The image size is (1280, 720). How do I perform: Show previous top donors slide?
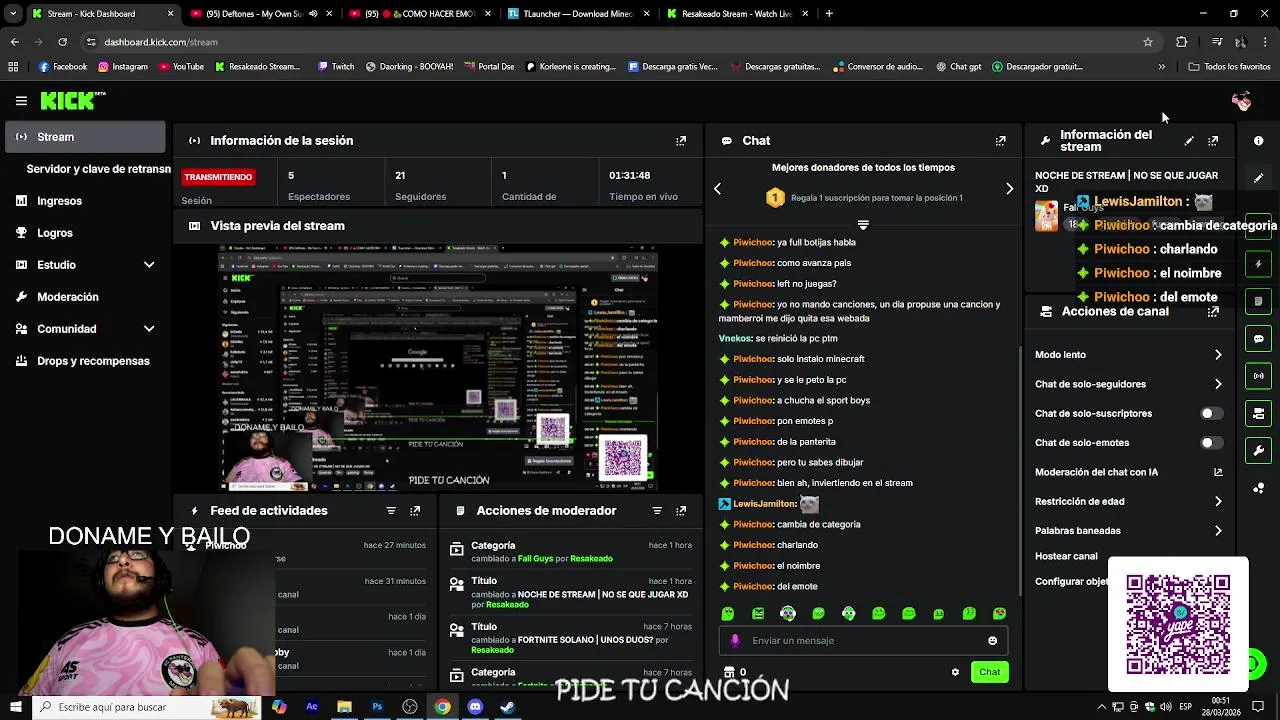click(717, 188)
